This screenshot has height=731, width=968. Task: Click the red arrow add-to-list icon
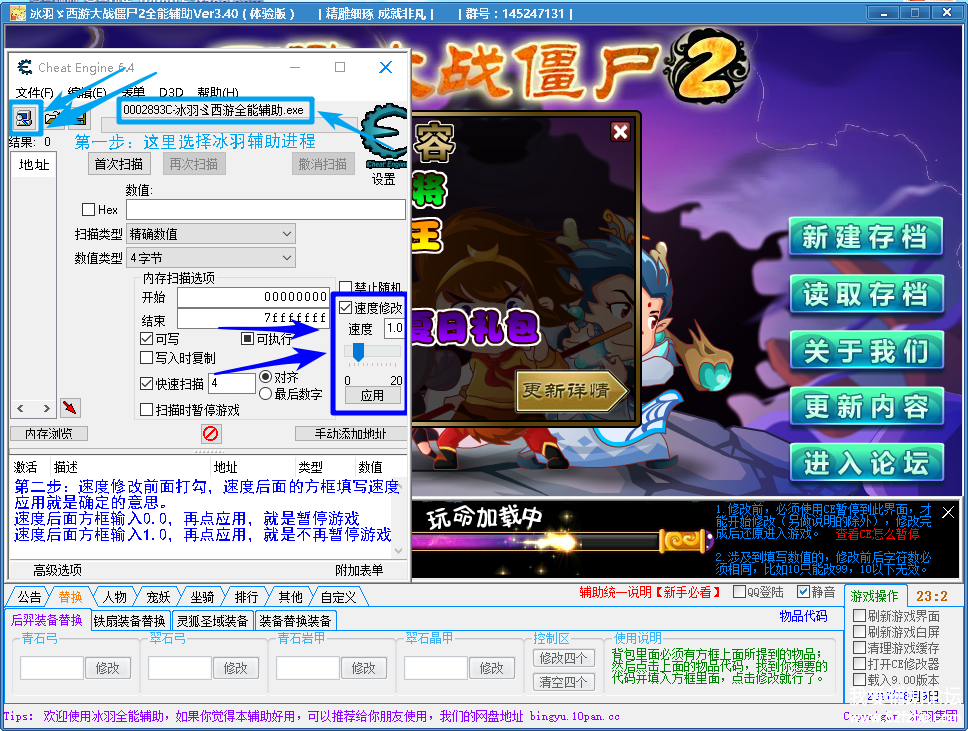[x=70, y=407]
